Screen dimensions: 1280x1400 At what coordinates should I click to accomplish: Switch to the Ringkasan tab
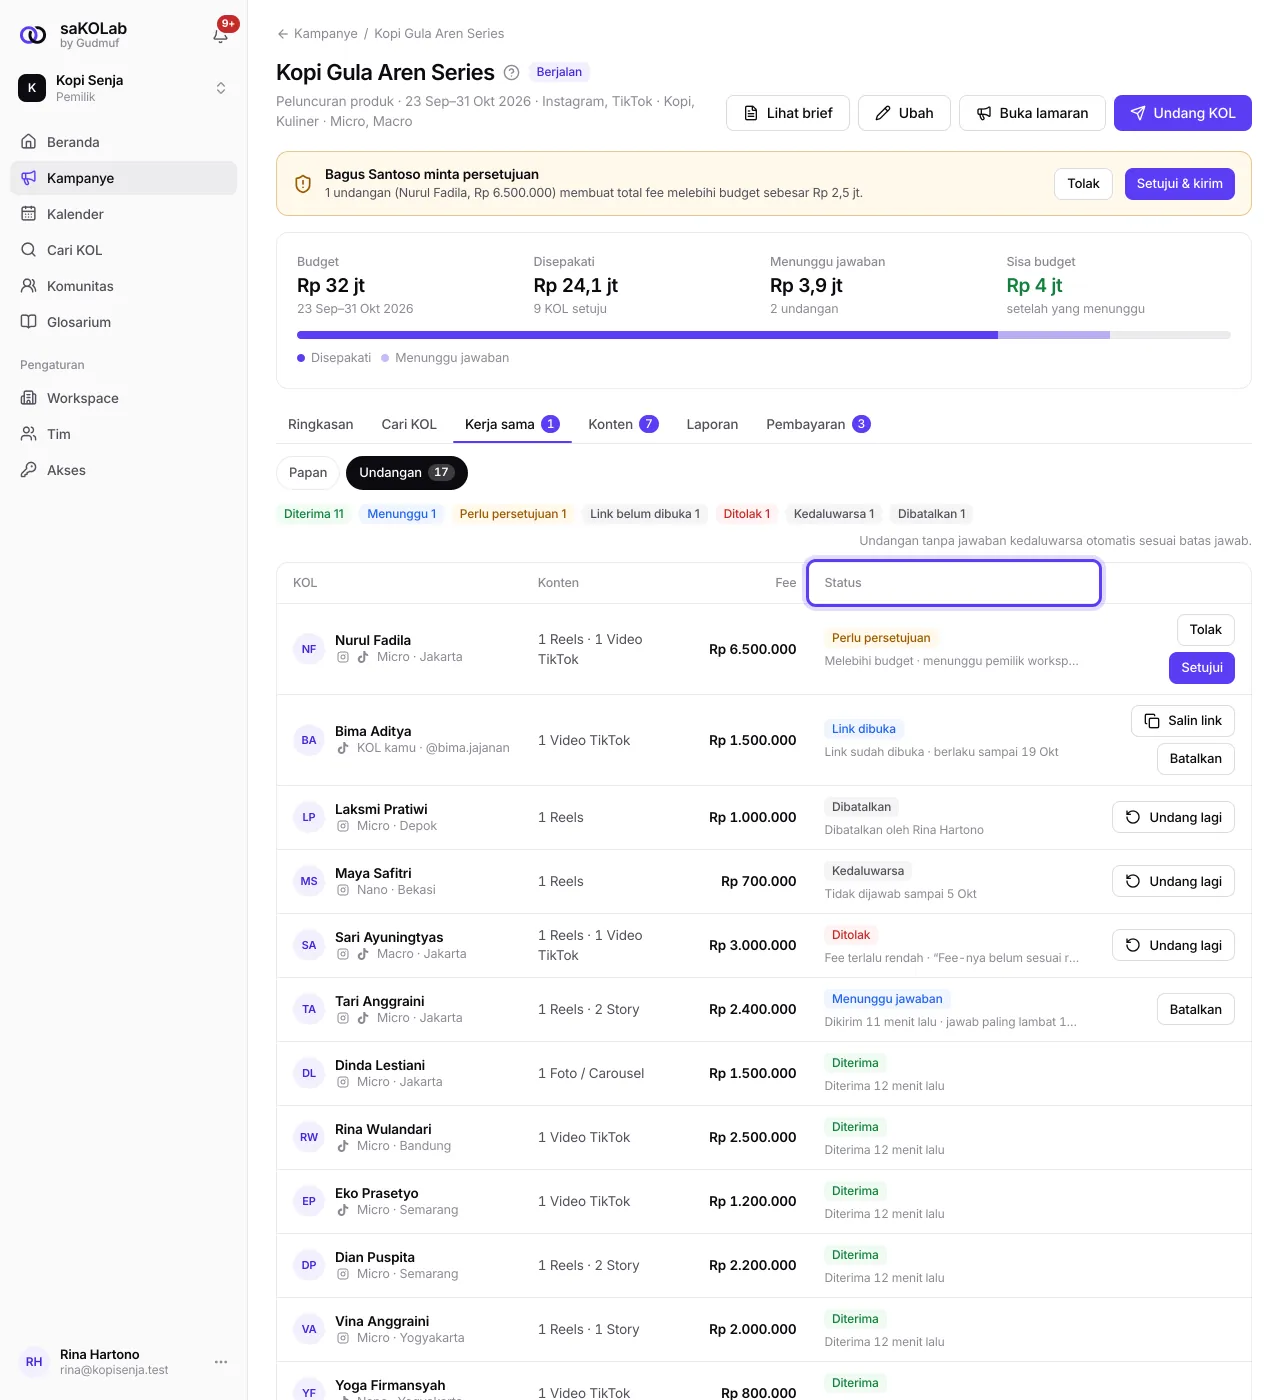pos(321,424)
